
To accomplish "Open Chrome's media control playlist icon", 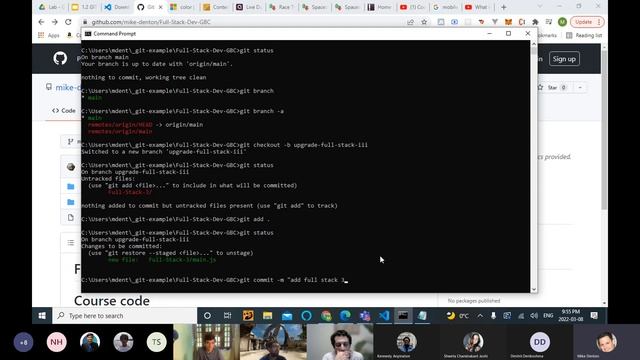I will [549, 22].
